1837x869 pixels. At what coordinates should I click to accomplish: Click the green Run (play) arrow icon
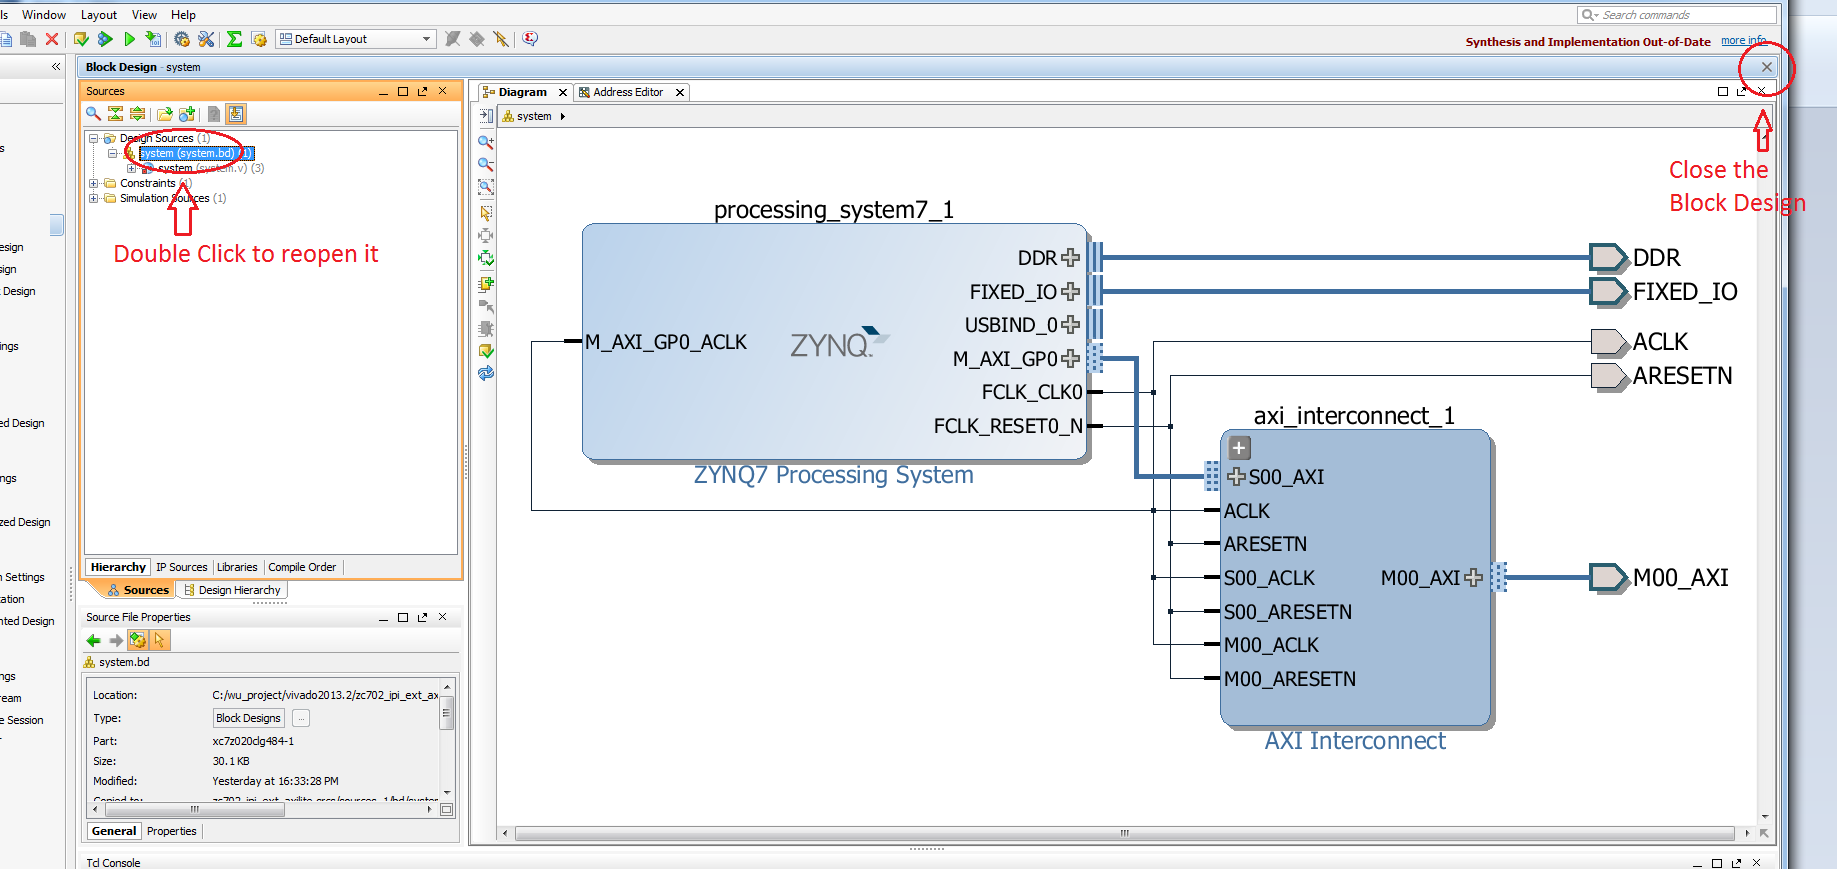coord(129,39)
